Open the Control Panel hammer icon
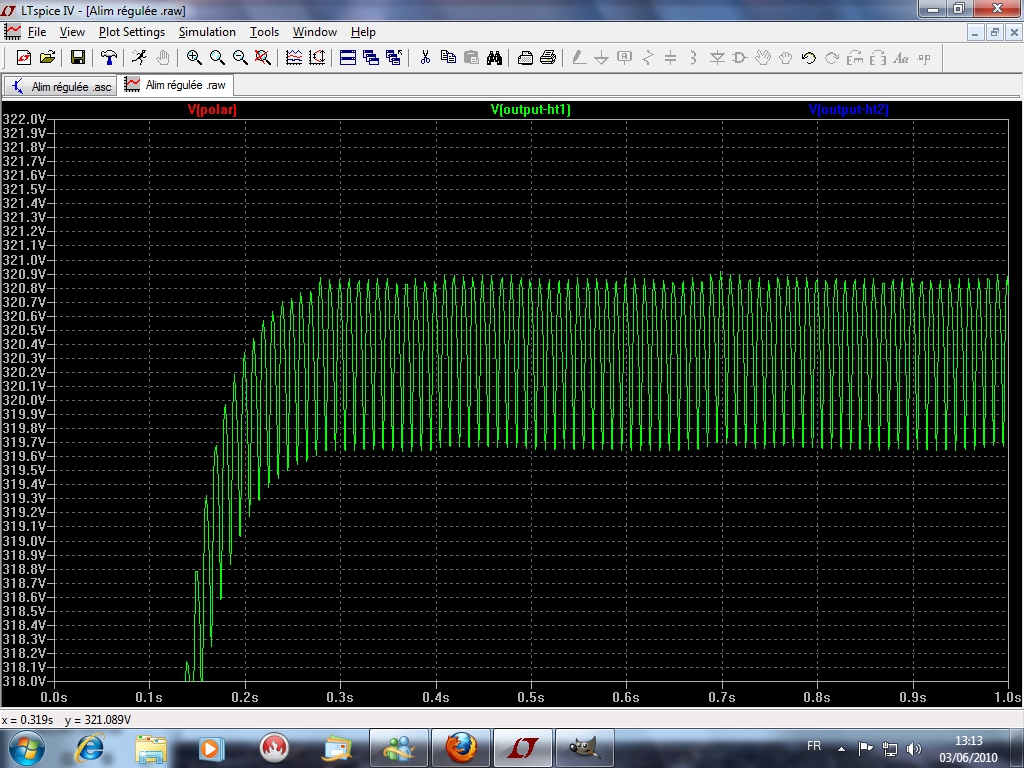Image resolution: width=1024 pixels, height=768 pixels. (108, 58)
